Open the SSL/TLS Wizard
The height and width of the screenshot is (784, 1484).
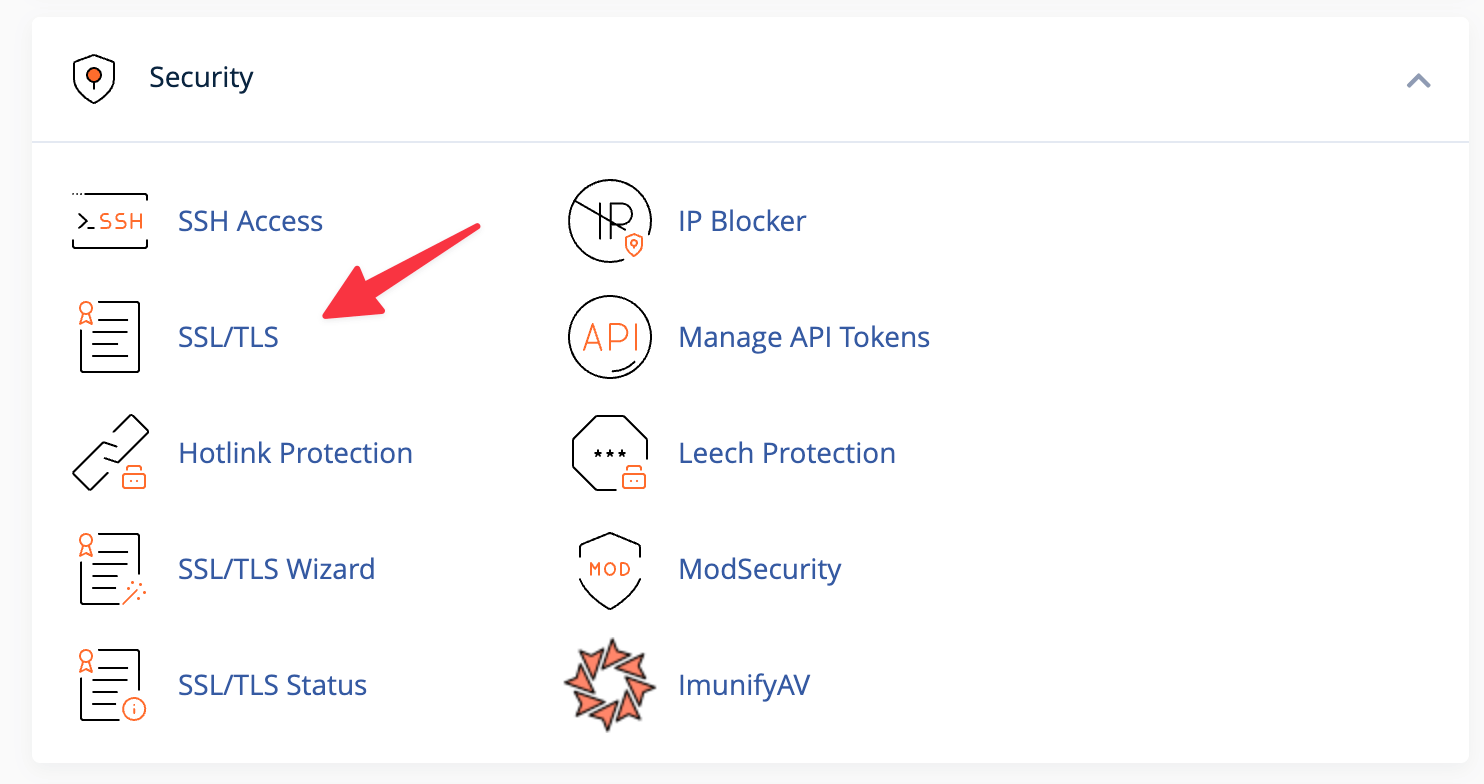coord(277,569)
